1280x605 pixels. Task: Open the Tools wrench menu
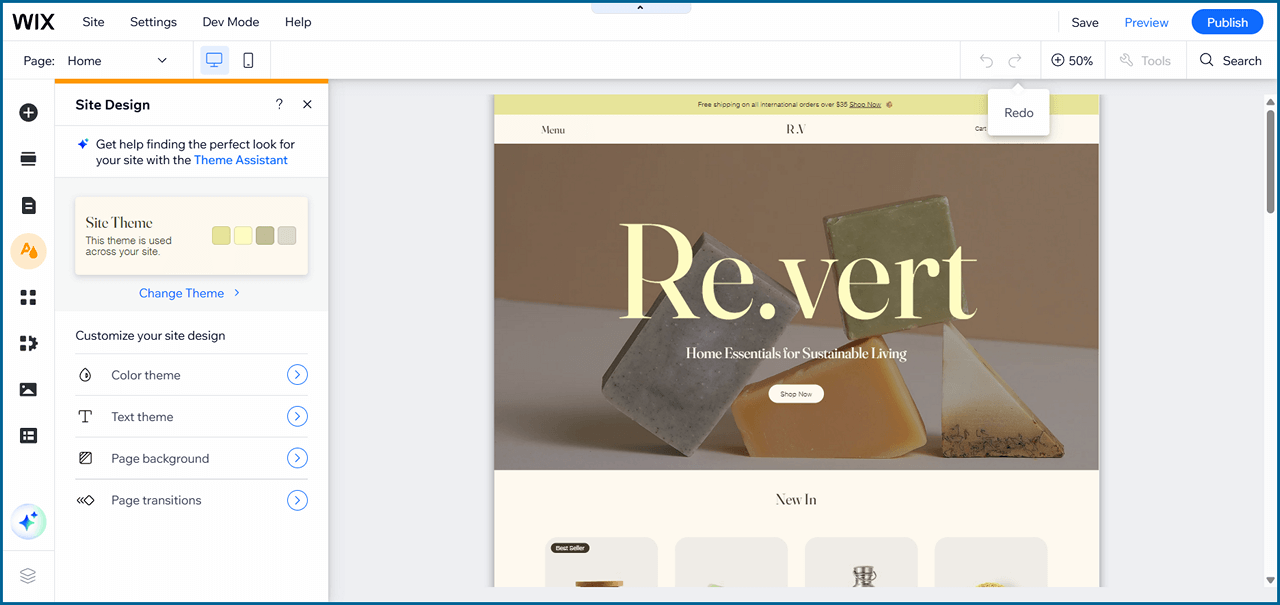1145,60
